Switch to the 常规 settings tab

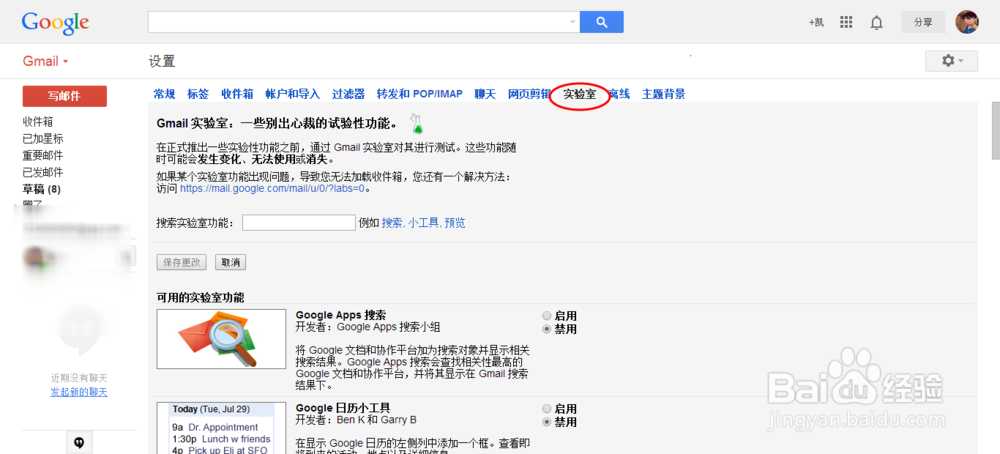(164, 94)
